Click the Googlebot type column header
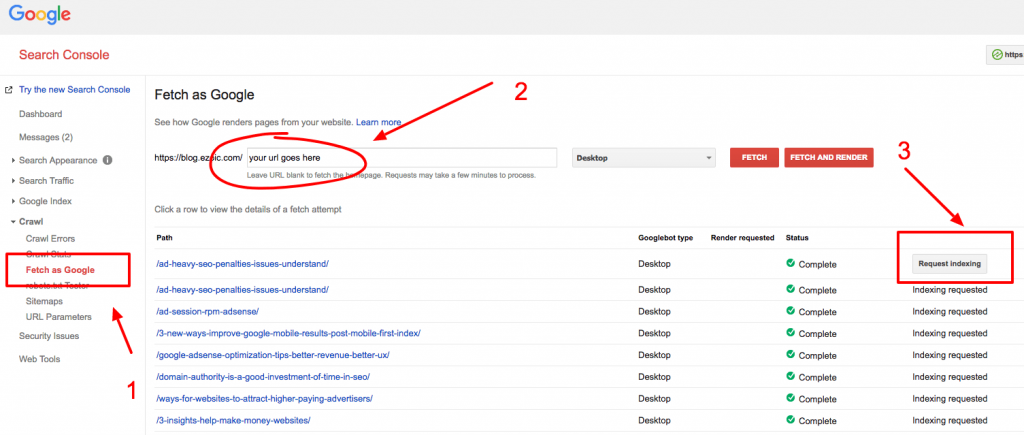 [665, 238]
